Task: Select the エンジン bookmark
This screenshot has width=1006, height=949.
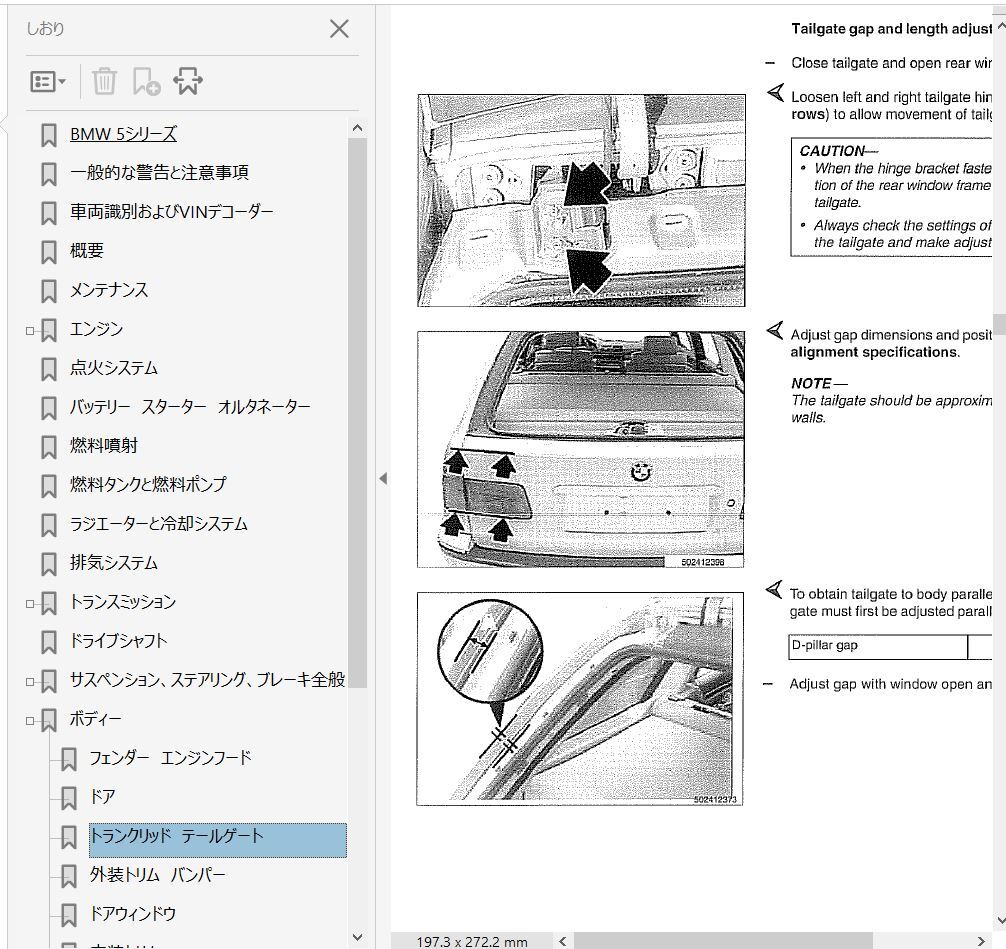Action: (x=96, y=329)
